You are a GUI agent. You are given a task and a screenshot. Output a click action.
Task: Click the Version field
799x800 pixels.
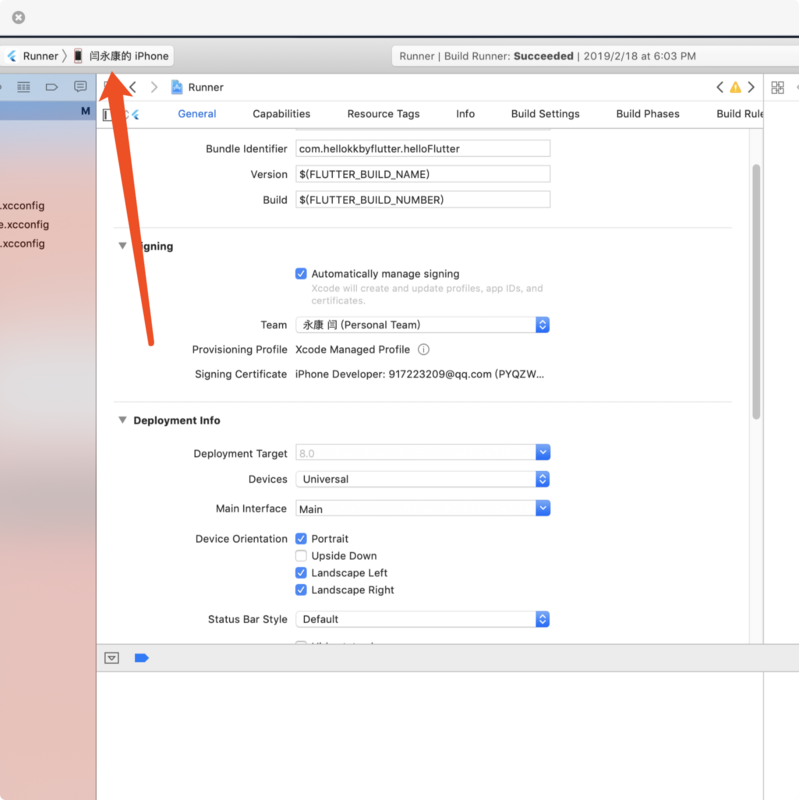(x=422, y=174)
